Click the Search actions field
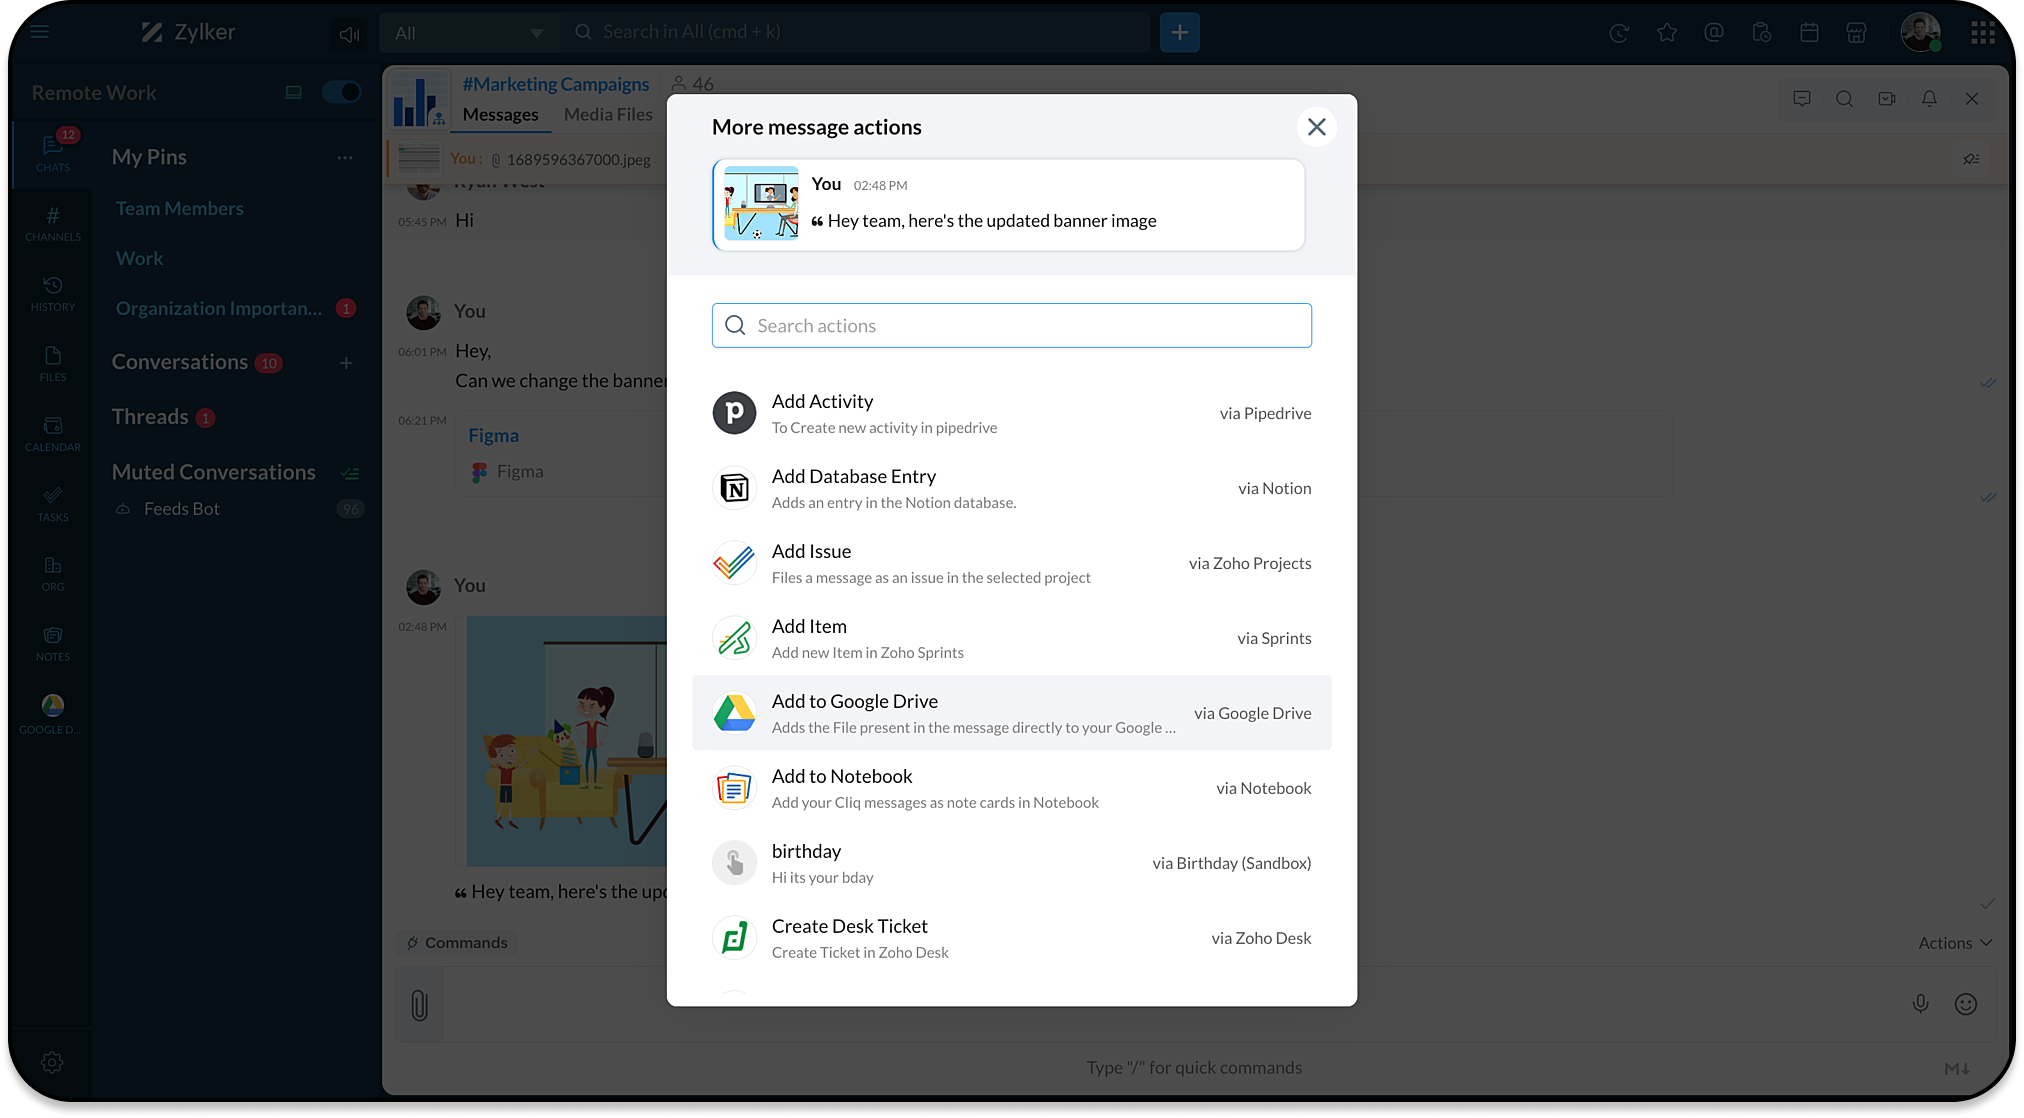This screenshot has height=1118, width=2024. (1011, 326)
